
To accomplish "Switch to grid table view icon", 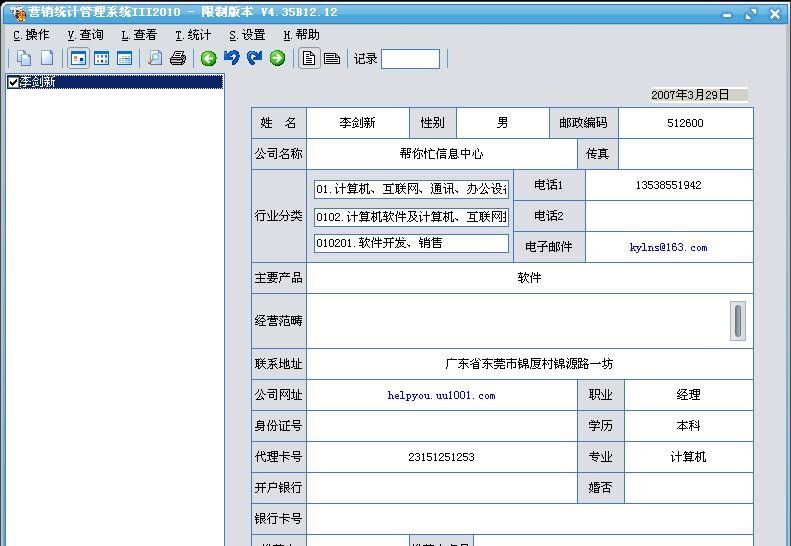I will 101,59.
